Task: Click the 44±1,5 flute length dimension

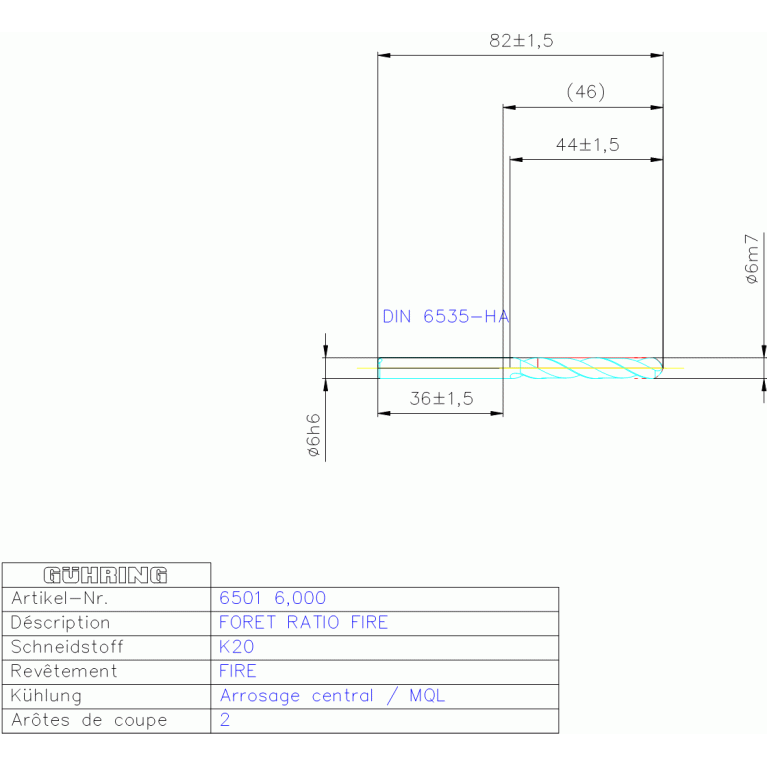Action: [587, 145]
